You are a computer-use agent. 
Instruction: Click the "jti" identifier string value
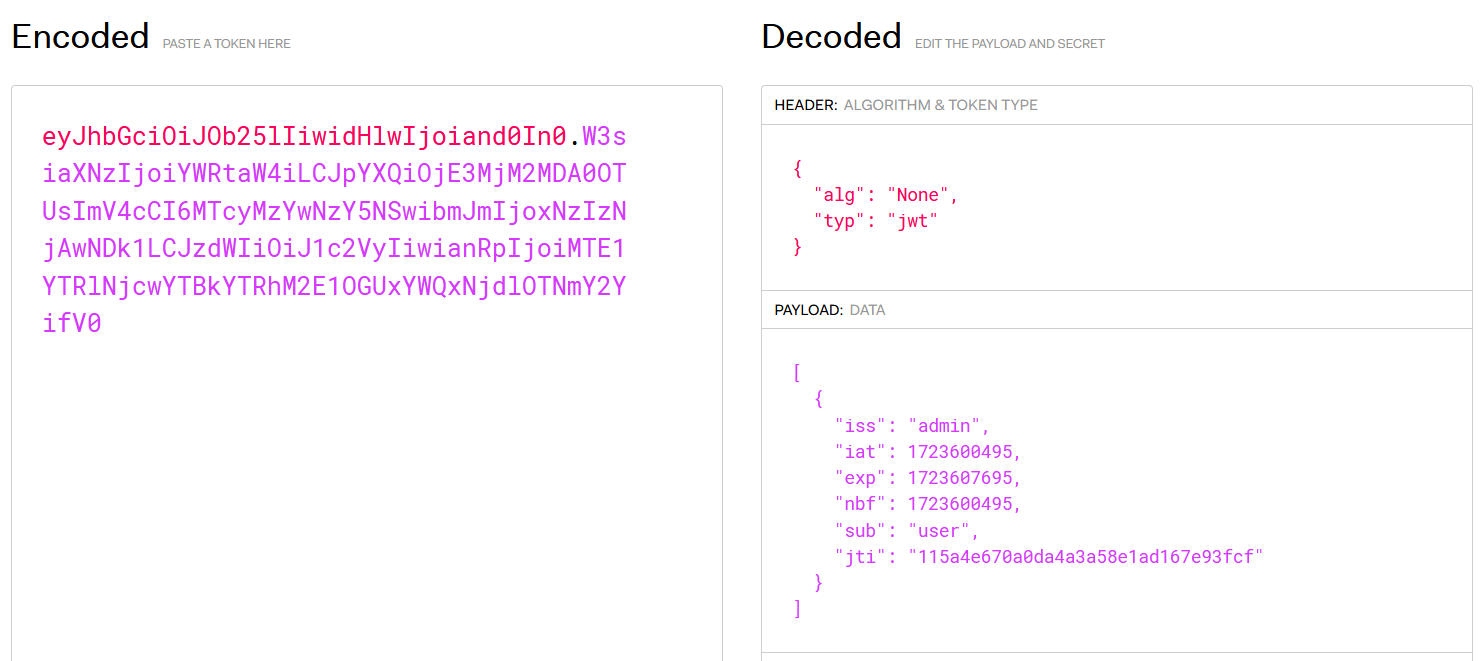(x=1085, y=556)
